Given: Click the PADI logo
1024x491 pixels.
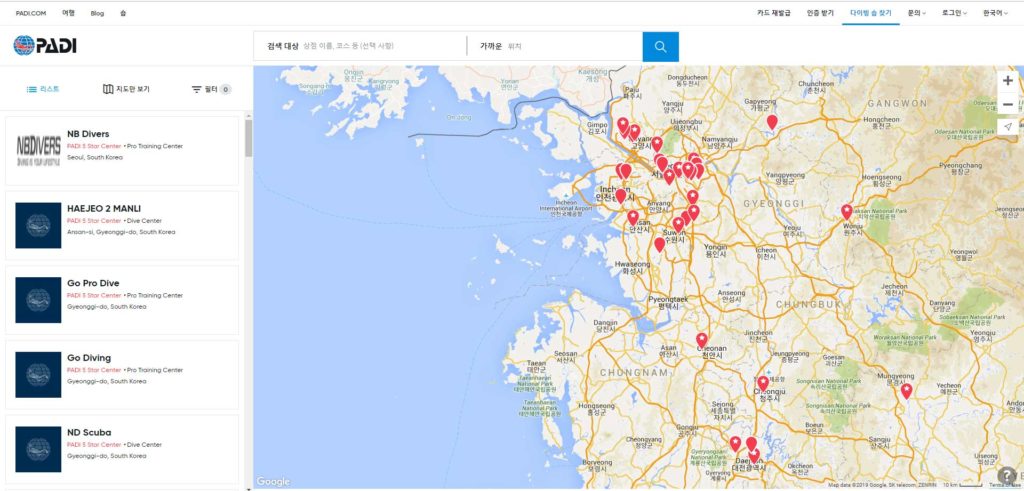Looking at the screenshot, I should pyautogui.click(x=45, y=46).
